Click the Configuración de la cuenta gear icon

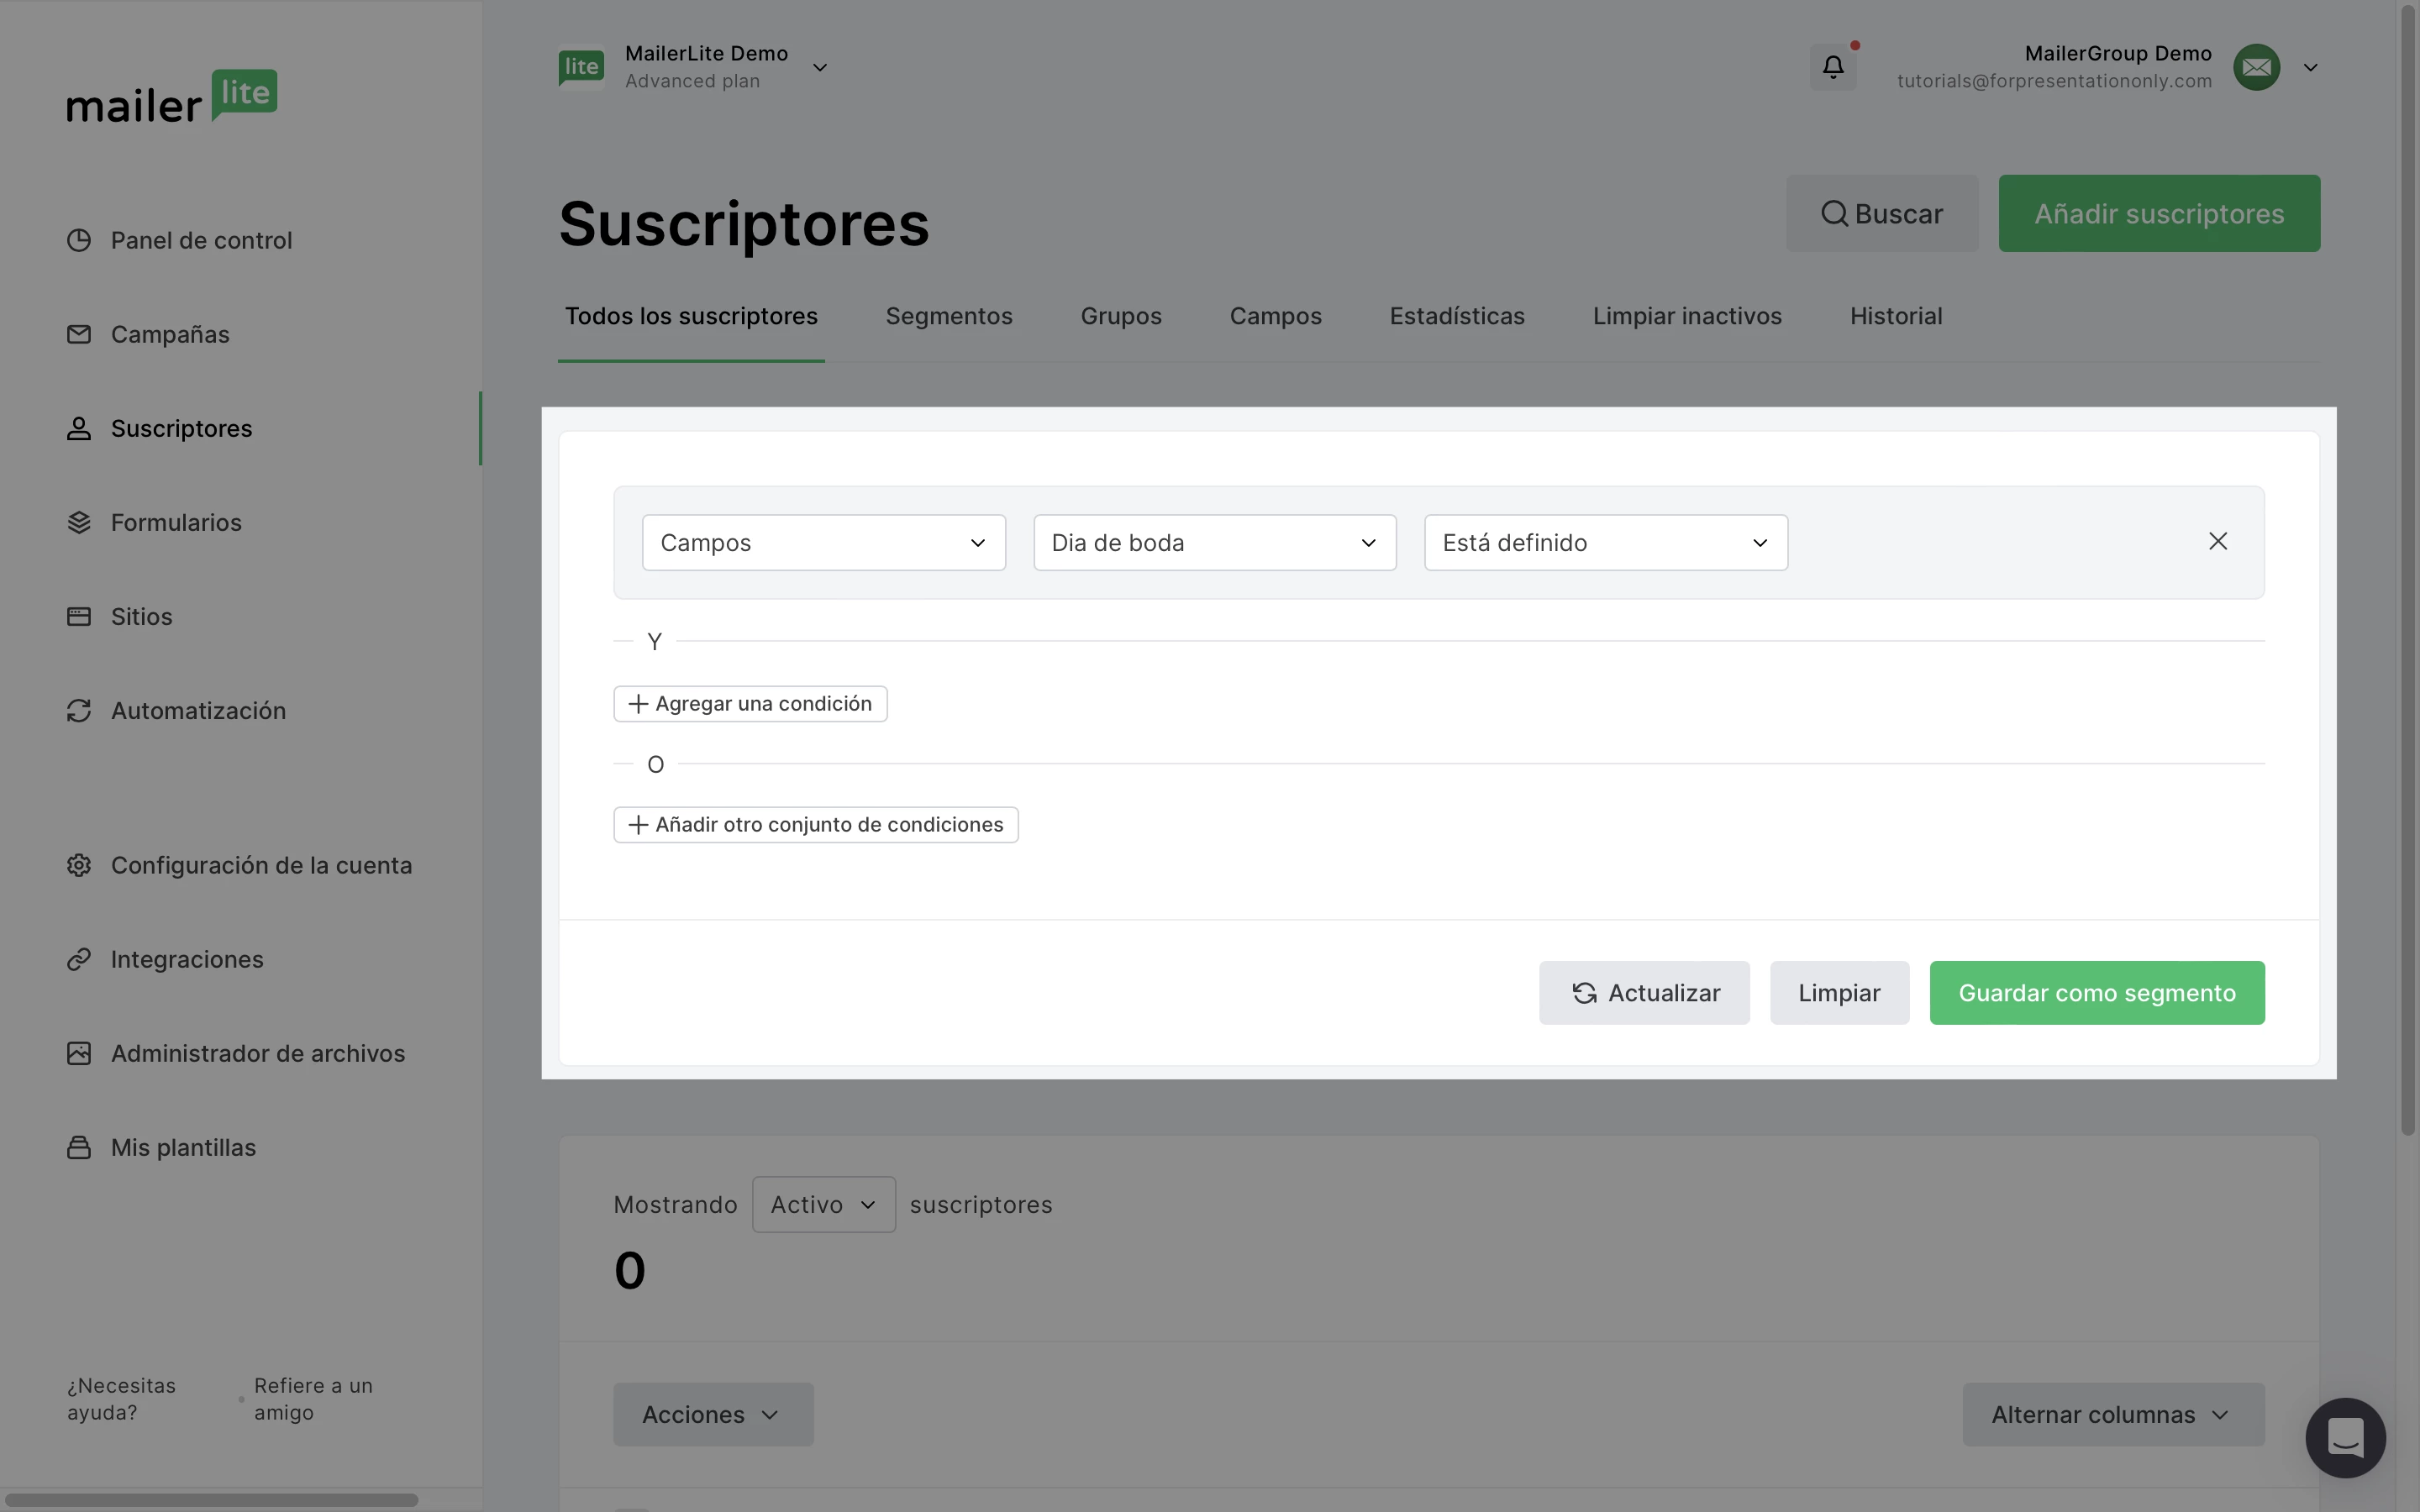(79, 865)
